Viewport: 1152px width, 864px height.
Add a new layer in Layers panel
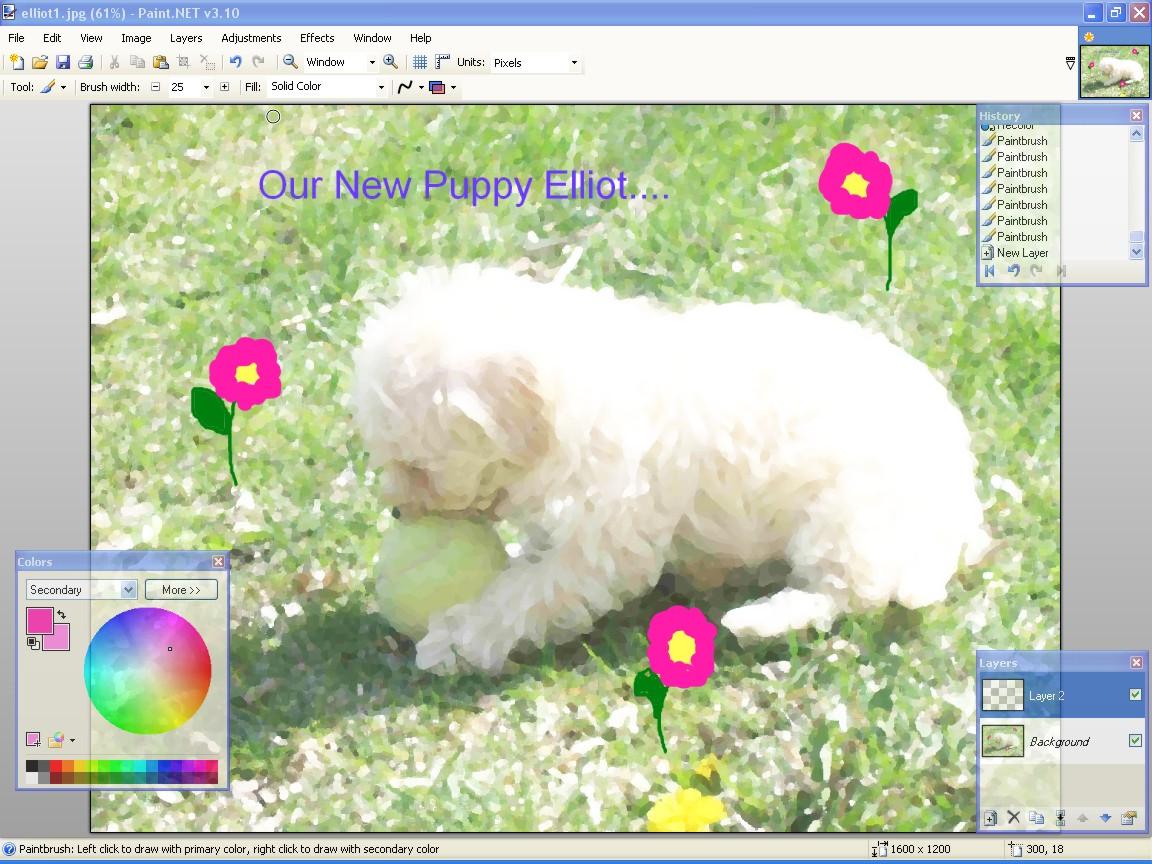[990, 818]
